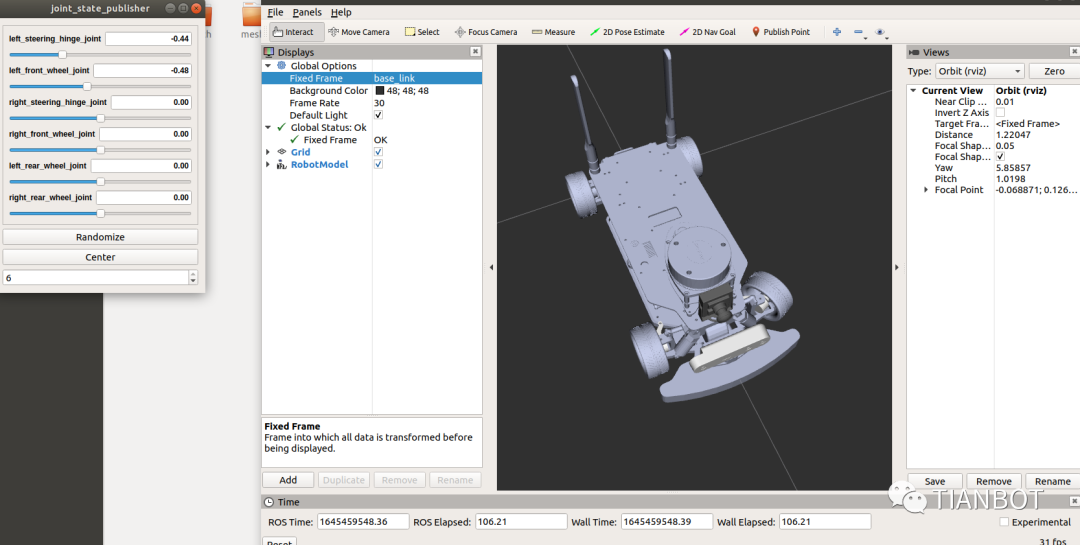Click the Pitch value 1.0198

[x=1010, y=178]
